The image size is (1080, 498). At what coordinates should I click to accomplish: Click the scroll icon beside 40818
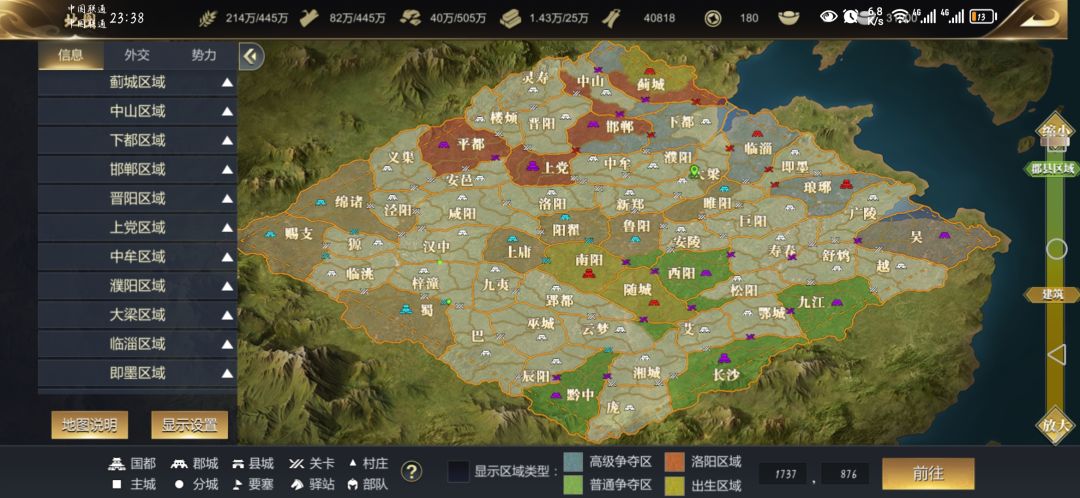(611, 18)
